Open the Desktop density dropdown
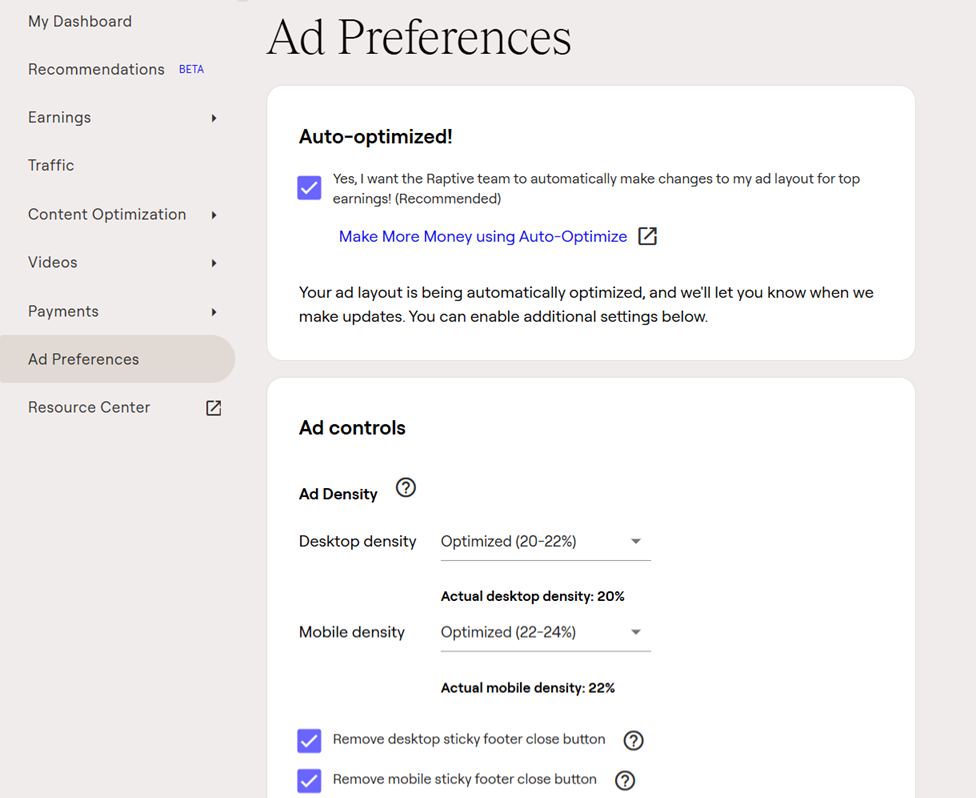Screen dimensions: 976x798 [636, 541]
